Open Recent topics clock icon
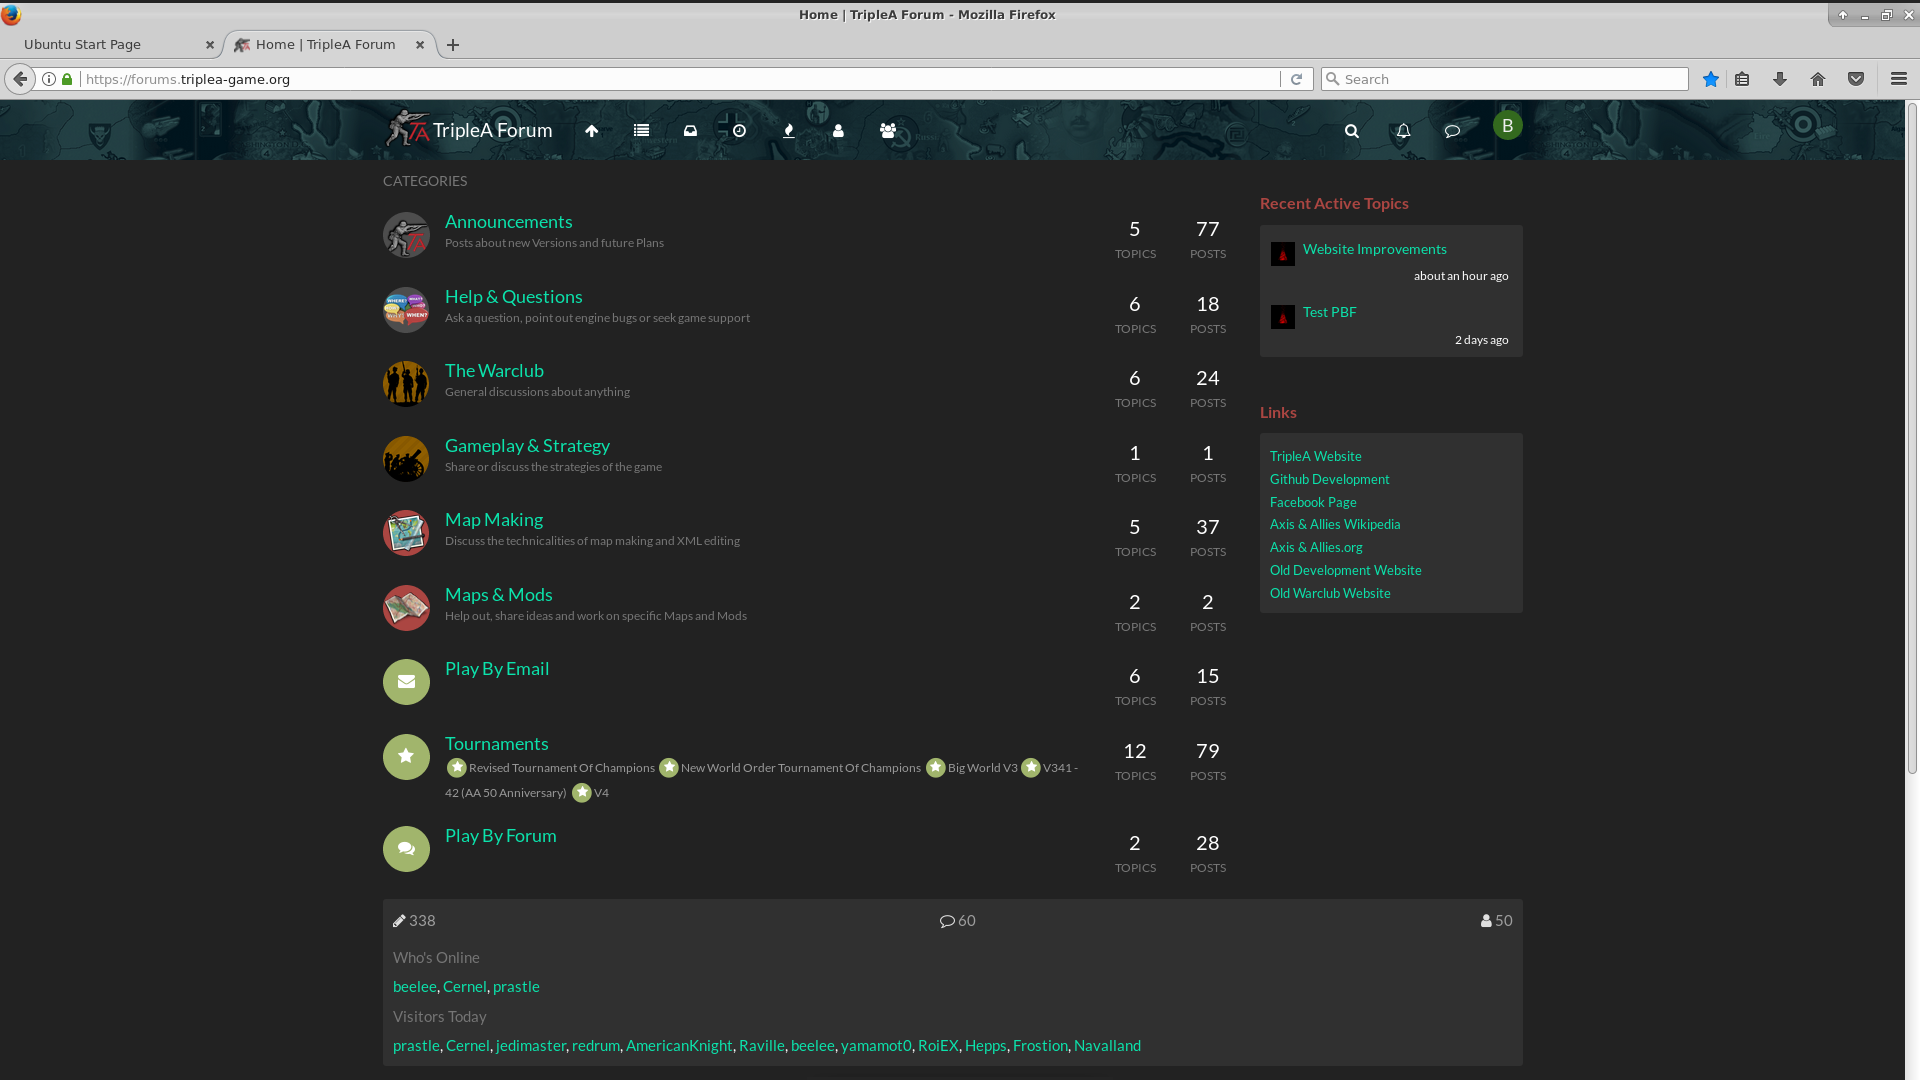The image size is (1920, 1080). tap(739, 131)
